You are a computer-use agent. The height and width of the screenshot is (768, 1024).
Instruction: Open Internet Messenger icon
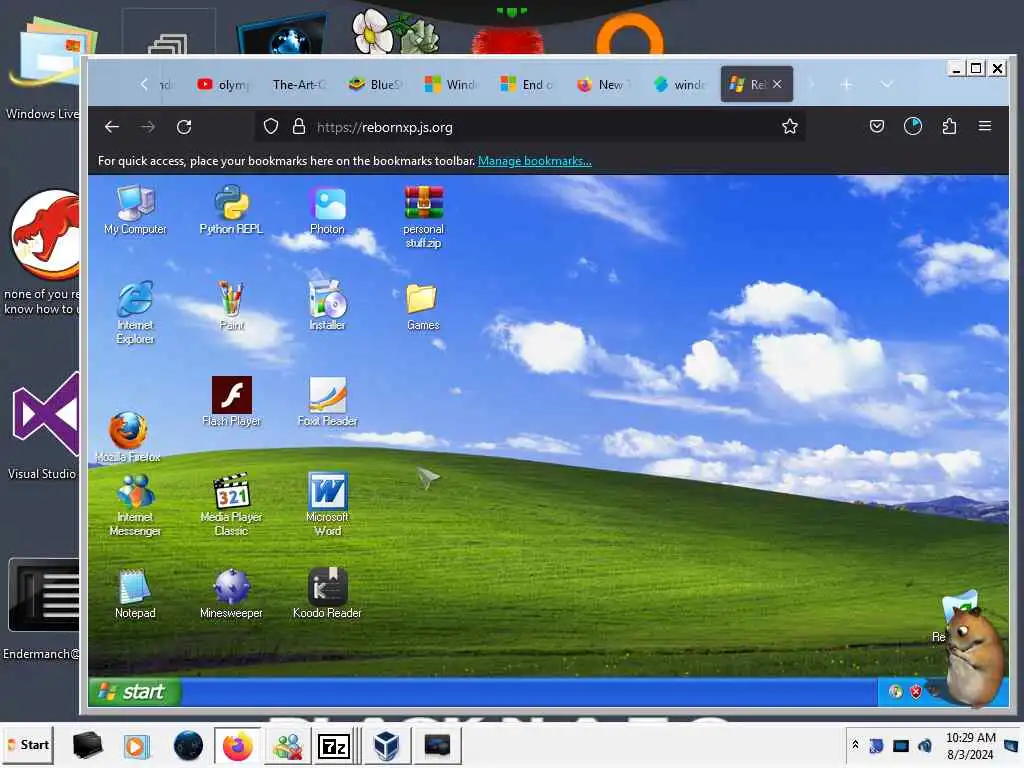pyautogui.click(x=135, y=504)
